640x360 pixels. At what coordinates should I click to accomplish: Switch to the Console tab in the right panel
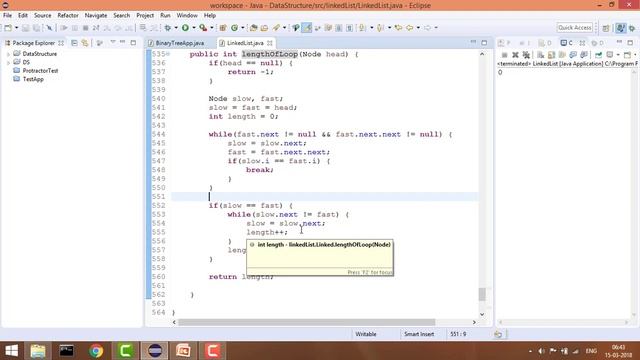click(x=567, y=43)
